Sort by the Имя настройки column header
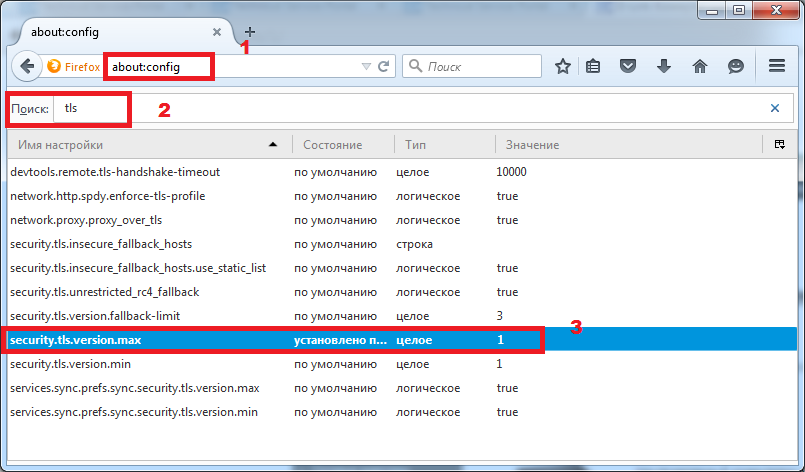The height and width of the screenshot is (472, 805). [x=140, y=145]
